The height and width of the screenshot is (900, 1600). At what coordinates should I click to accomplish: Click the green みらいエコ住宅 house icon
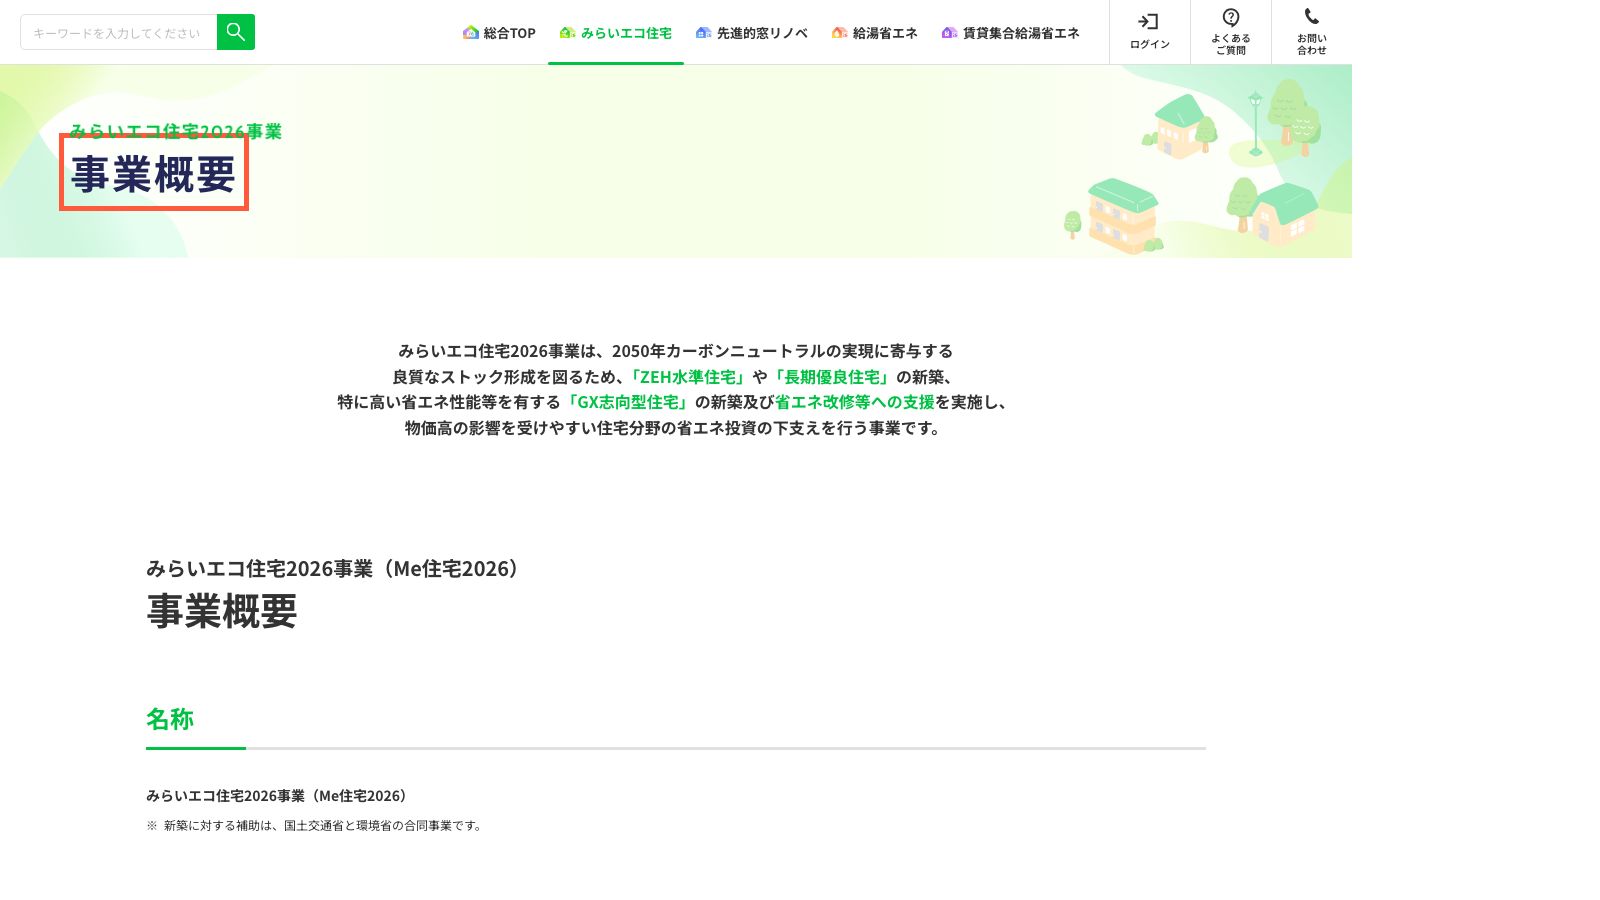(x=567, y=33)
